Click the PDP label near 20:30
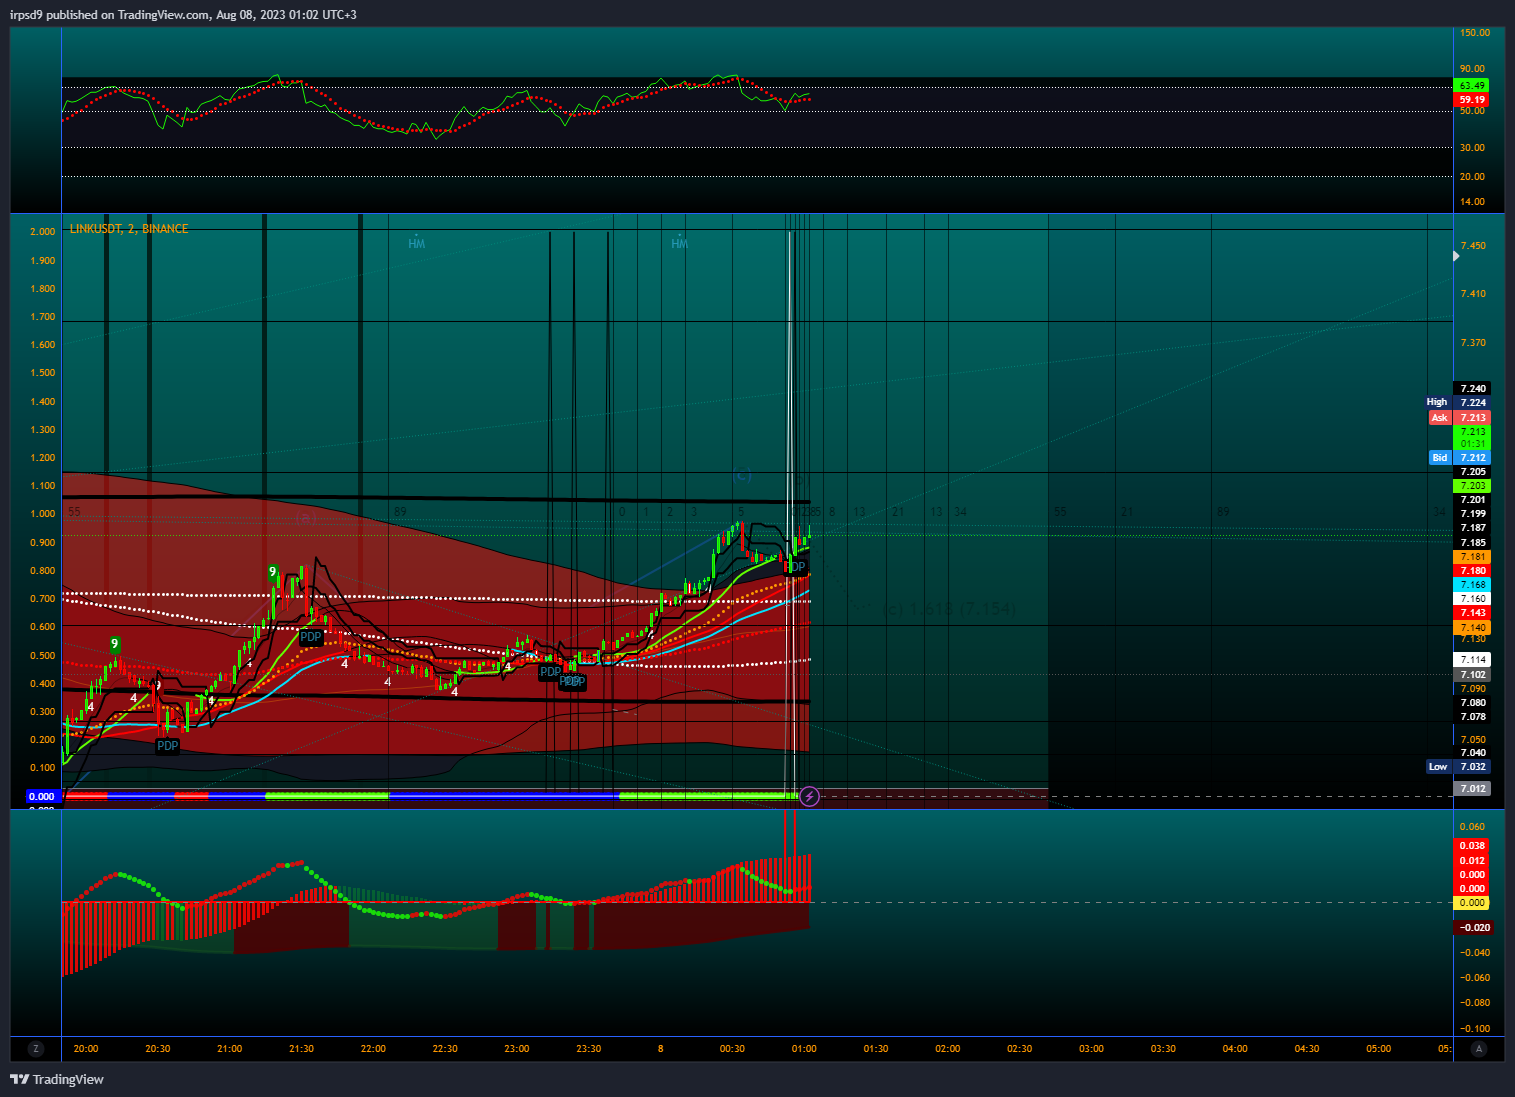The image size is (1515, 1097). (x=167, y=746)
